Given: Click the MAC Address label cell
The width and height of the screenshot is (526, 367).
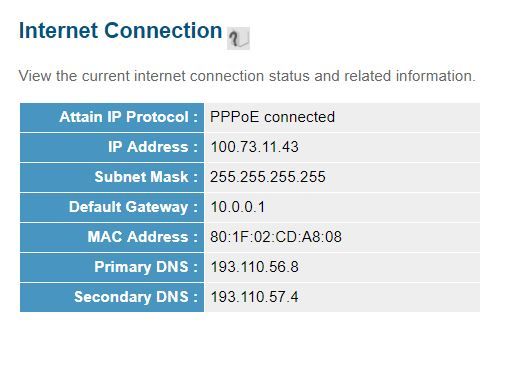Looking at the screenshot, I should pos(112,237).
